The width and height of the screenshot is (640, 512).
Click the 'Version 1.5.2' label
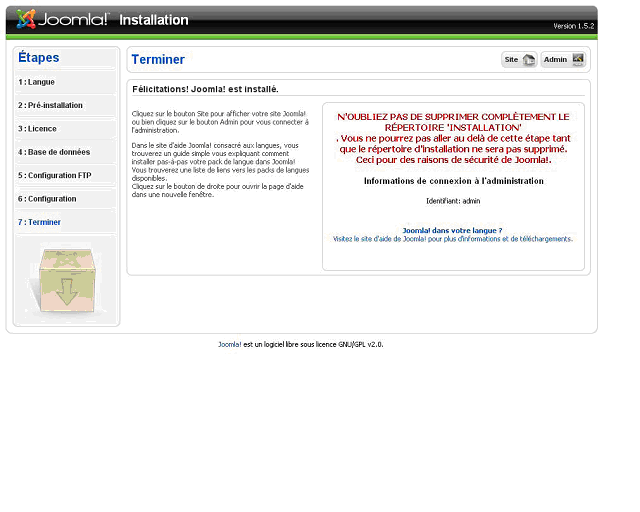pyautogui.click(x=573, y=26)
